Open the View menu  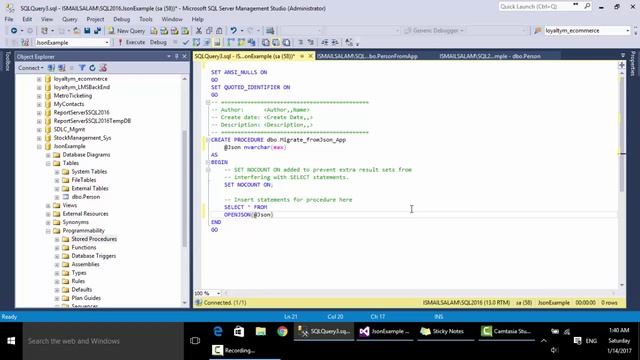(x=47, y=19)
